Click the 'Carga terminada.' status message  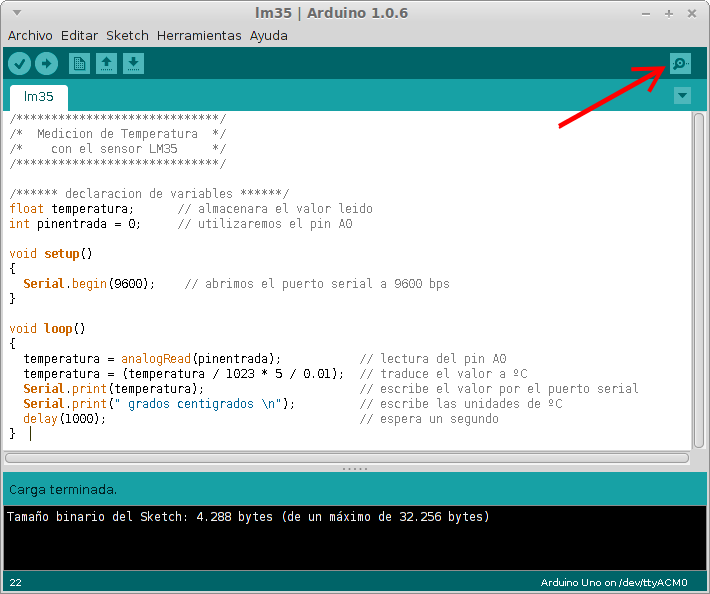(x=63, y=490)
